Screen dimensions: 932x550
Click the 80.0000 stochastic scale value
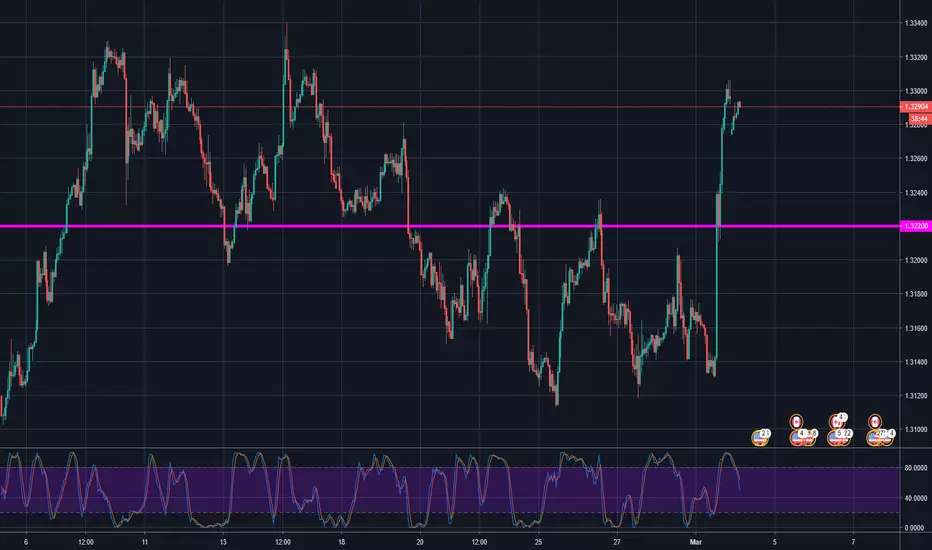pos(916,468)
